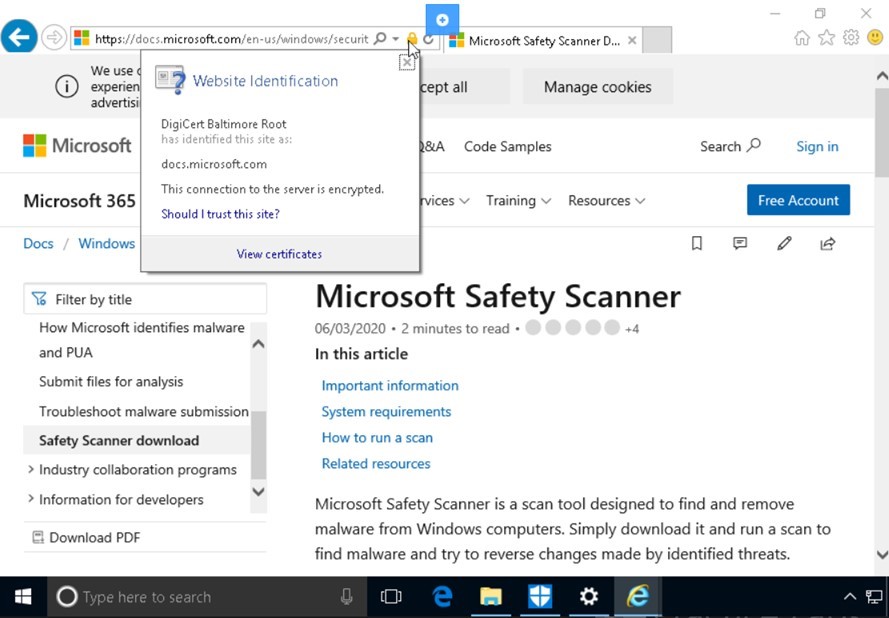Jump to System requirements section
Viewport: 889px width, 618px height.
386,412
